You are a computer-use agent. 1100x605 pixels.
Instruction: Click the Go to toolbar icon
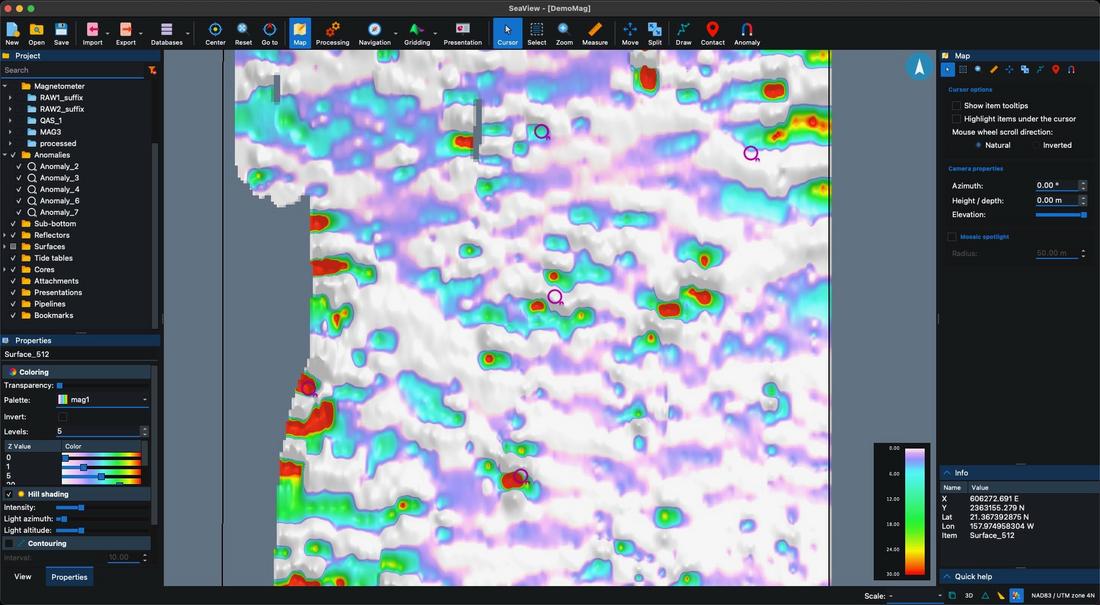coord(269,33)
